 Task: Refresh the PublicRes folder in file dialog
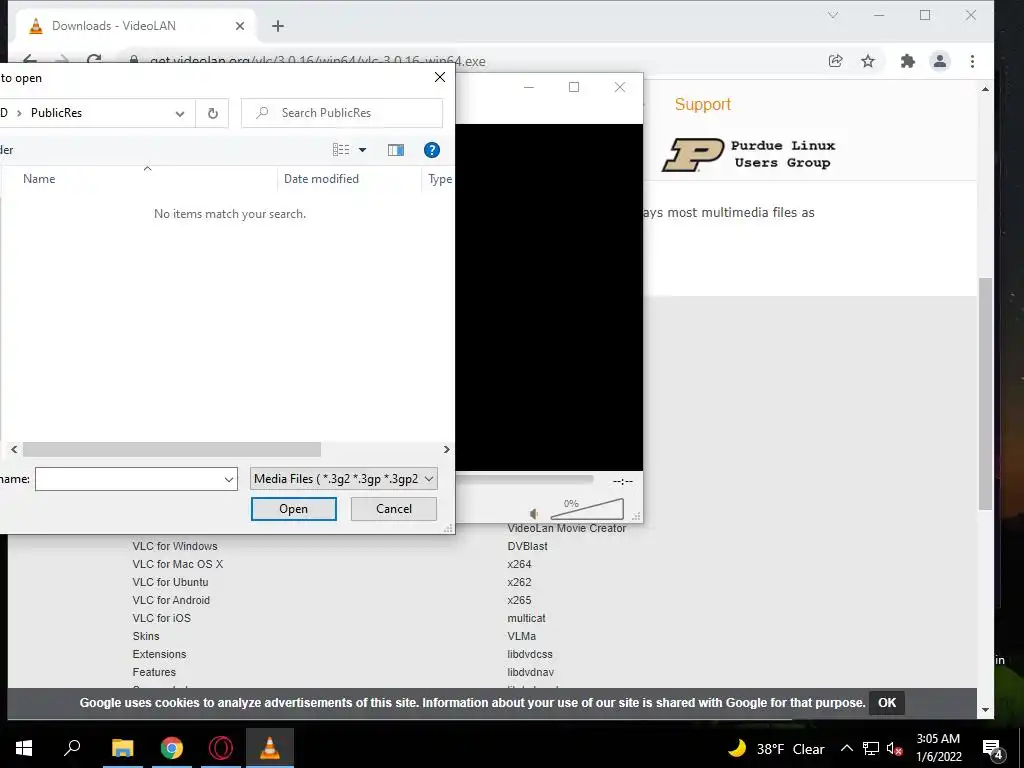pyautogui.click(x=212, y=113)
